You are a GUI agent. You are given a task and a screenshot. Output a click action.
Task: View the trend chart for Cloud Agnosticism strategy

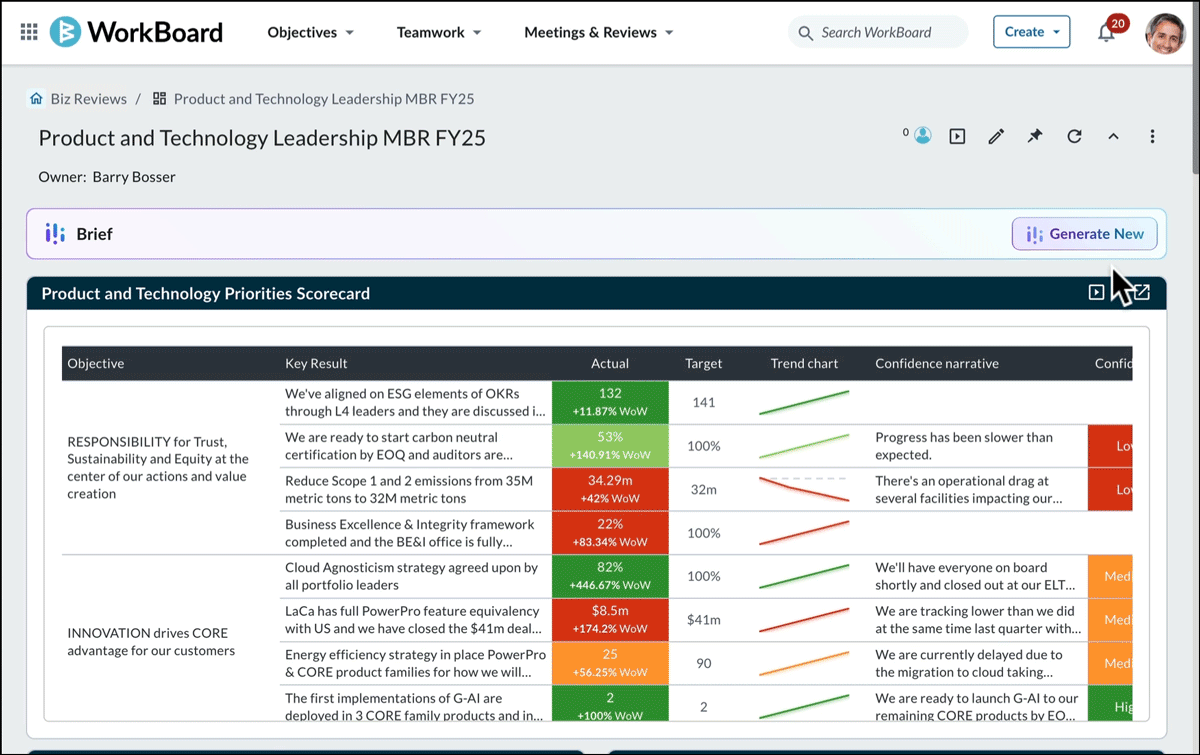tap(804, 576)
